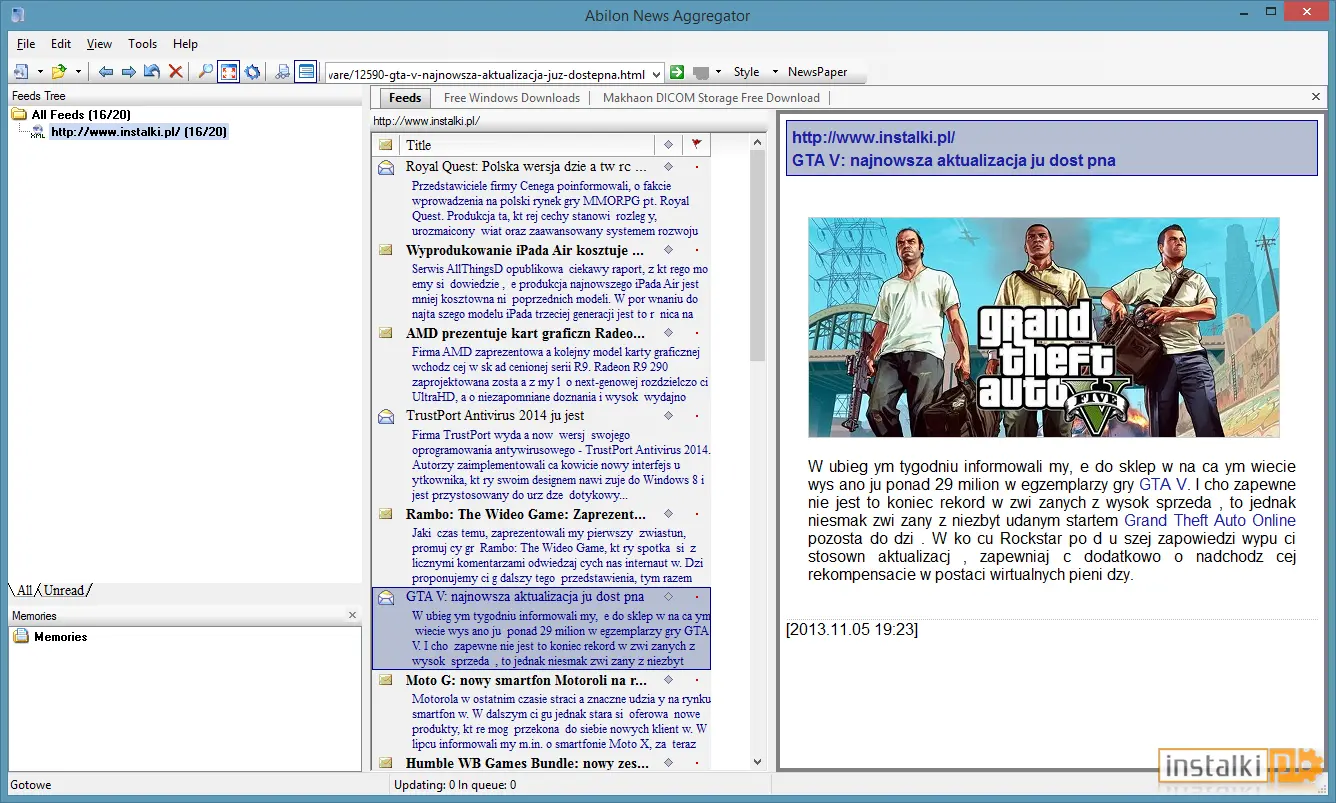Switch to Makhaon DICOM Storage Free Download tab
The image size is (1336, 803).
click(711, 98)
